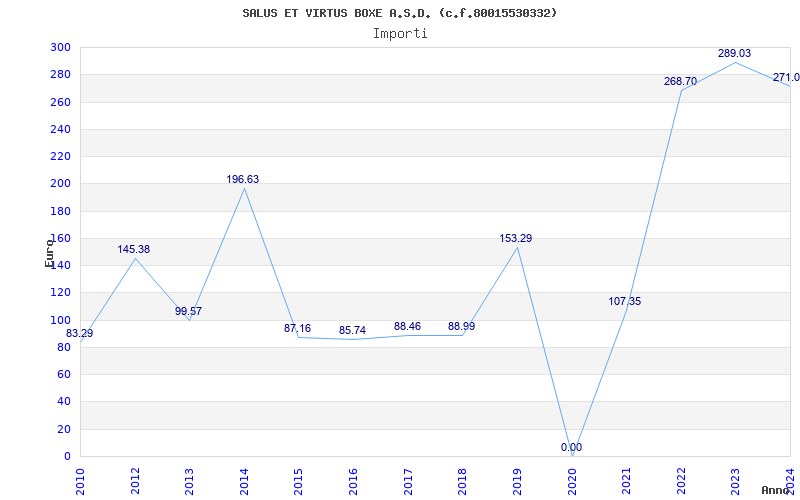Viewport: 800px width, 500px height.
Task: Click the data label 289.03
Action: (x=735, y=54)
